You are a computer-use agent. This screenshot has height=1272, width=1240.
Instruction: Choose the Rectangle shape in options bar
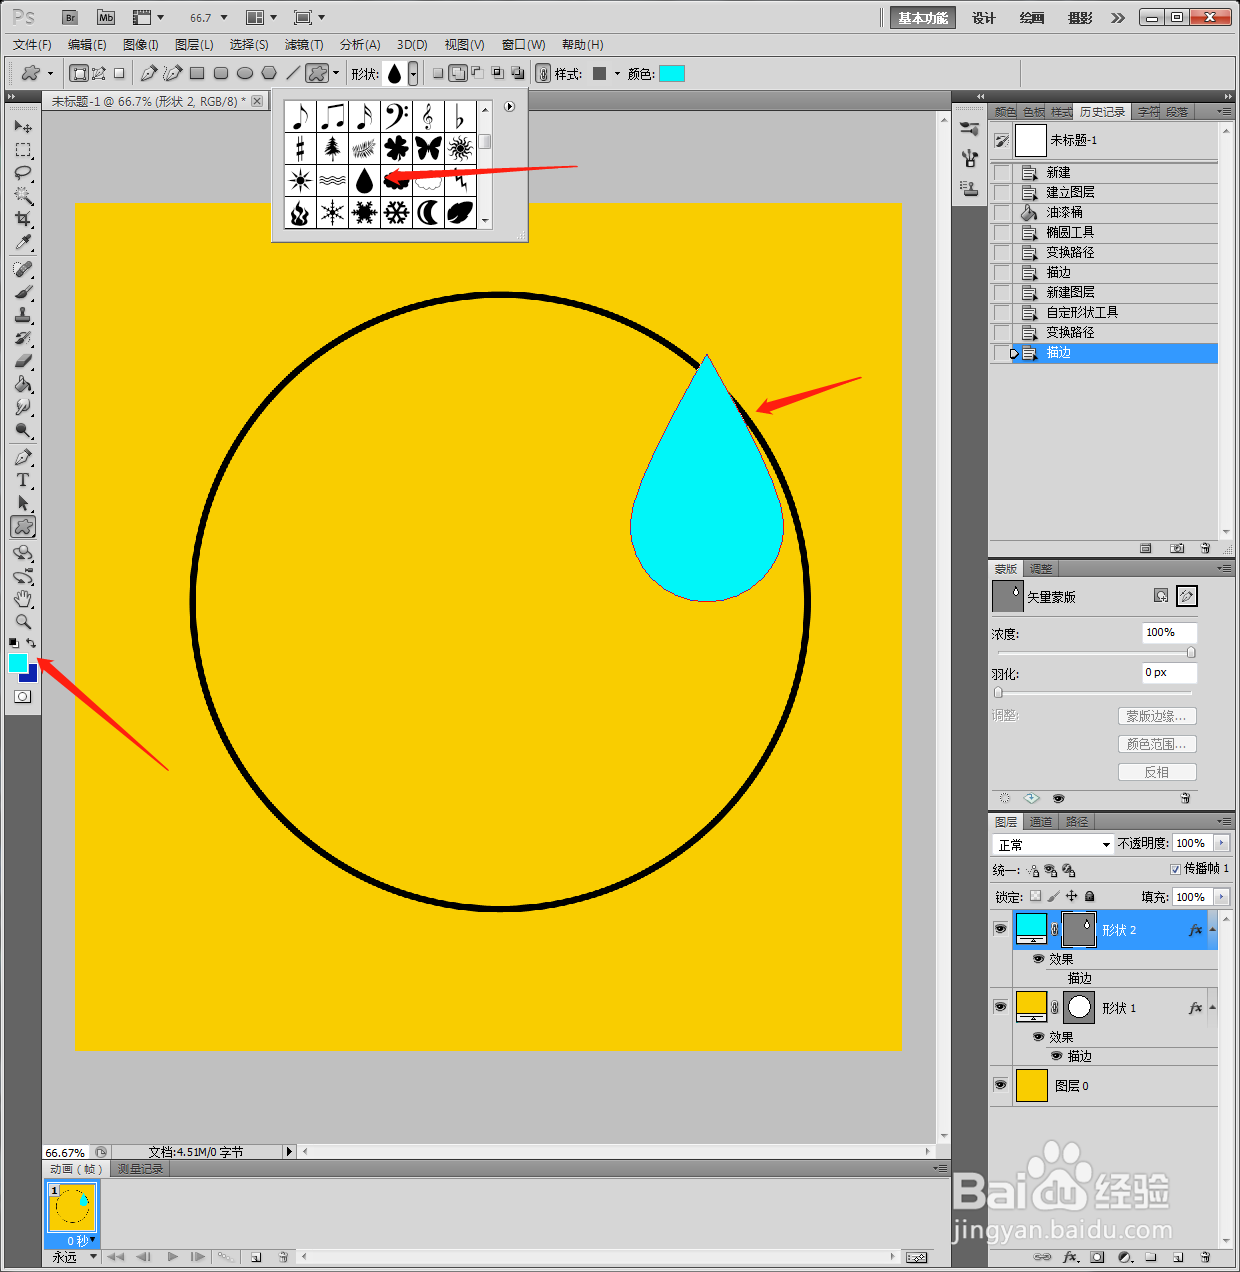197,73
